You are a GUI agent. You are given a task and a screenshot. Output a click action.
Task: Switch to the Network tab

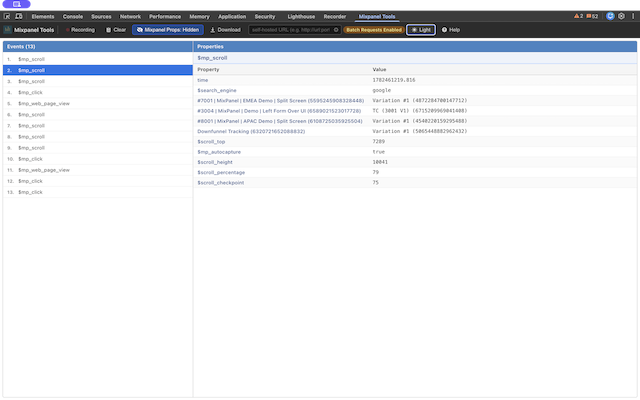130,17
